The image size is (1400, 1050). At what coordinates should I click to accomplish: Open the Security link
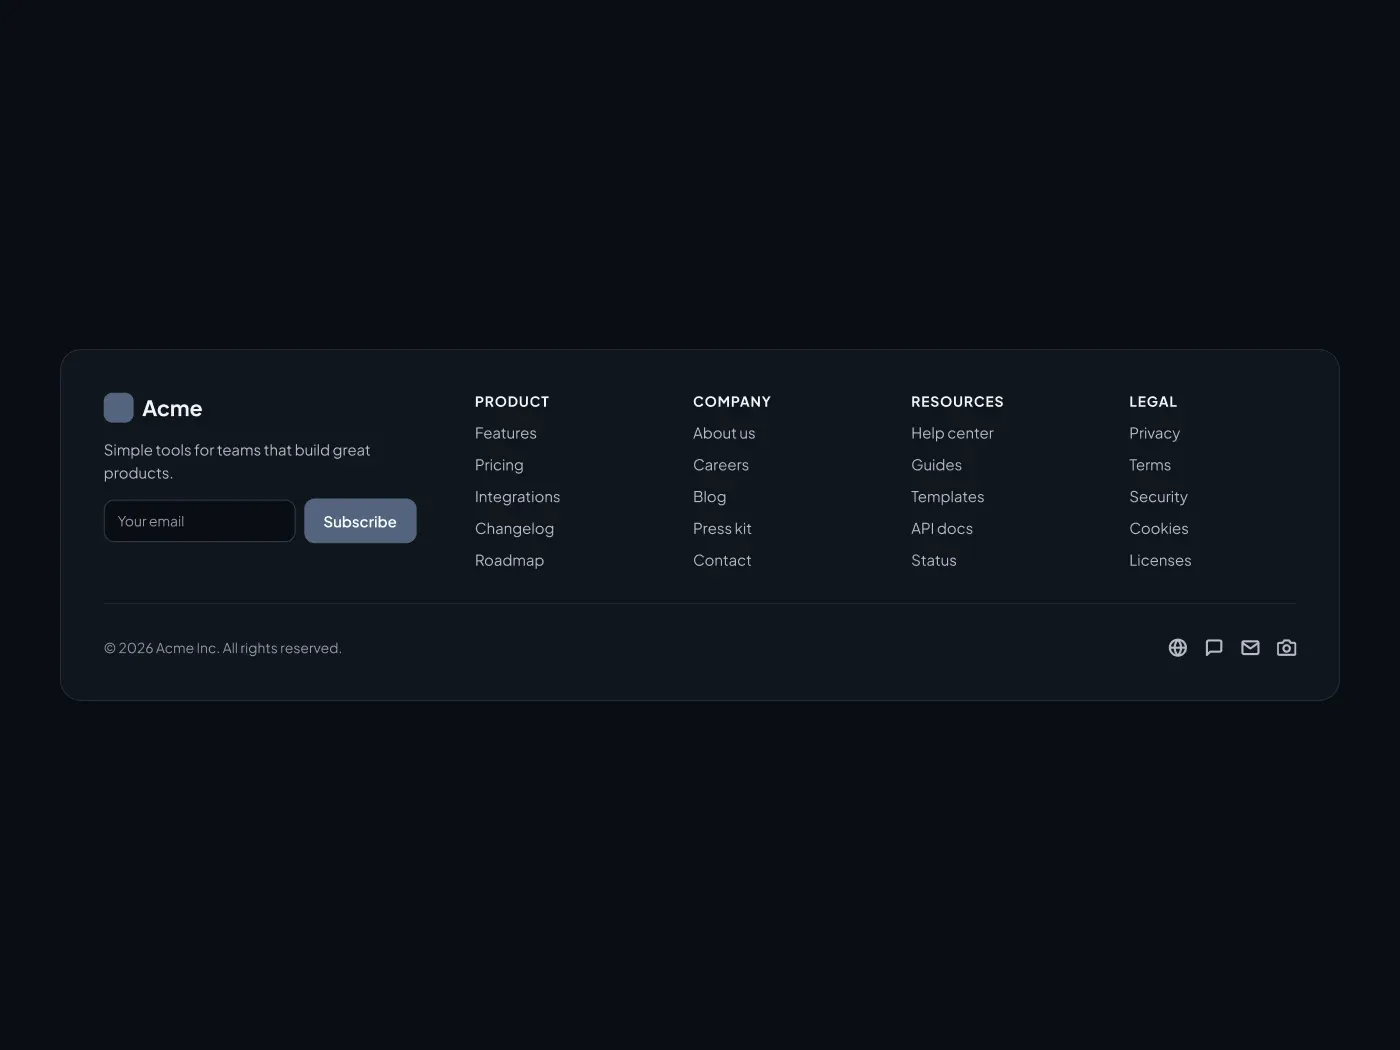1158,497
